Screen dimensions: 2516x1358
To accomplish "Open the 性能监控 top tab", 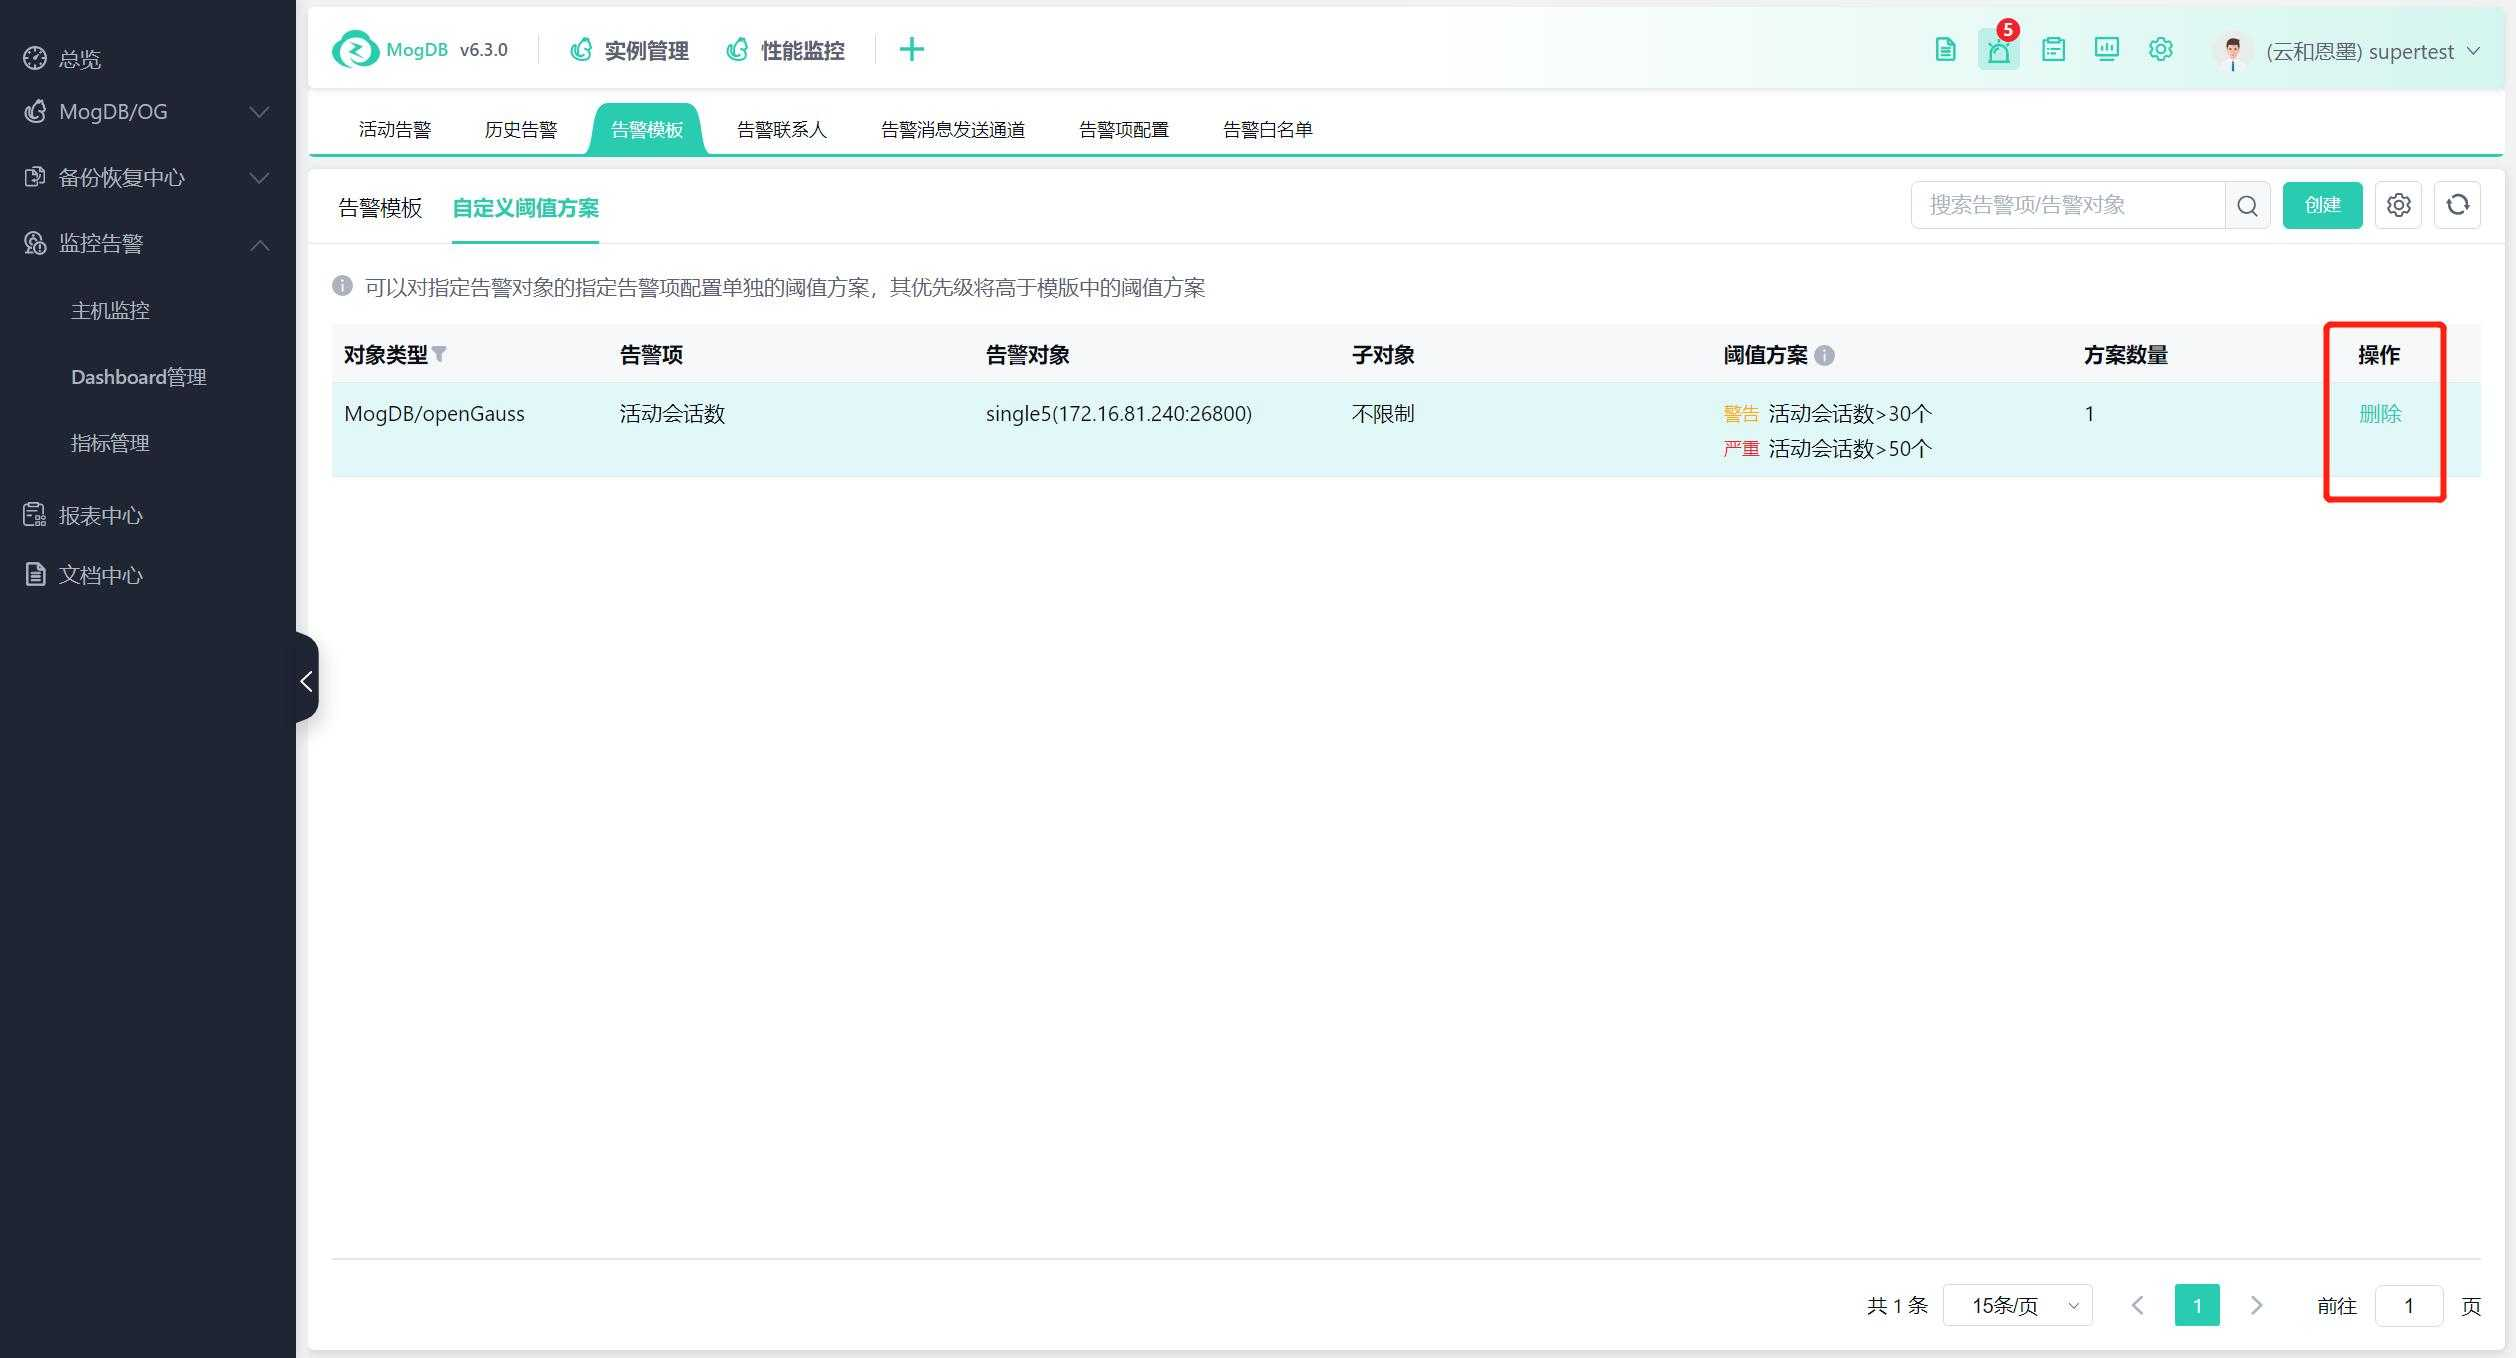I will tap(785, 50).
